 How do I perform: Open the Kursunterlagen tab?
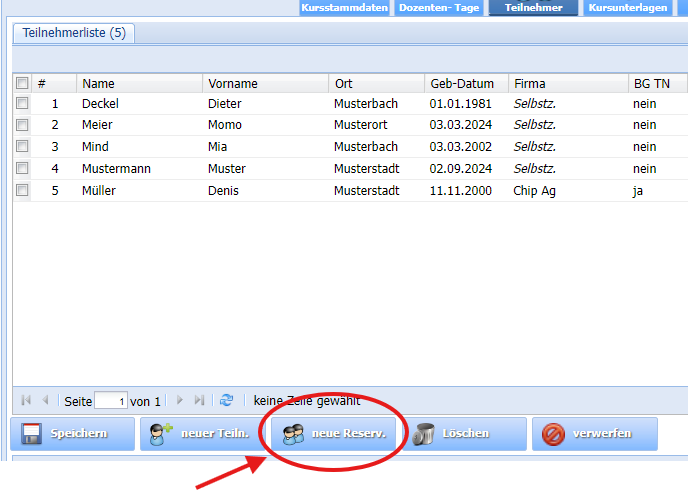tap(629, 8)
